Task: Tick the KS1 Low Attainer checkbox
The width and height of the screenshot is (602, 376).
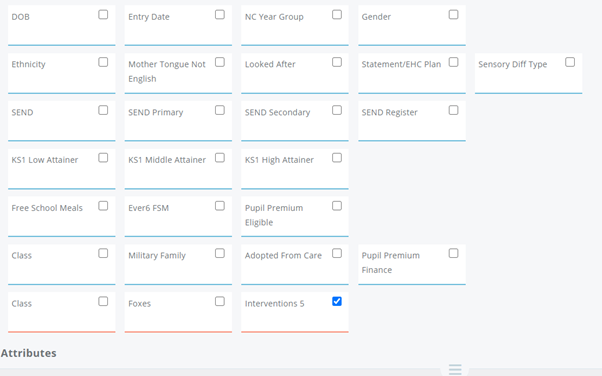Action: tap(103, 158)
